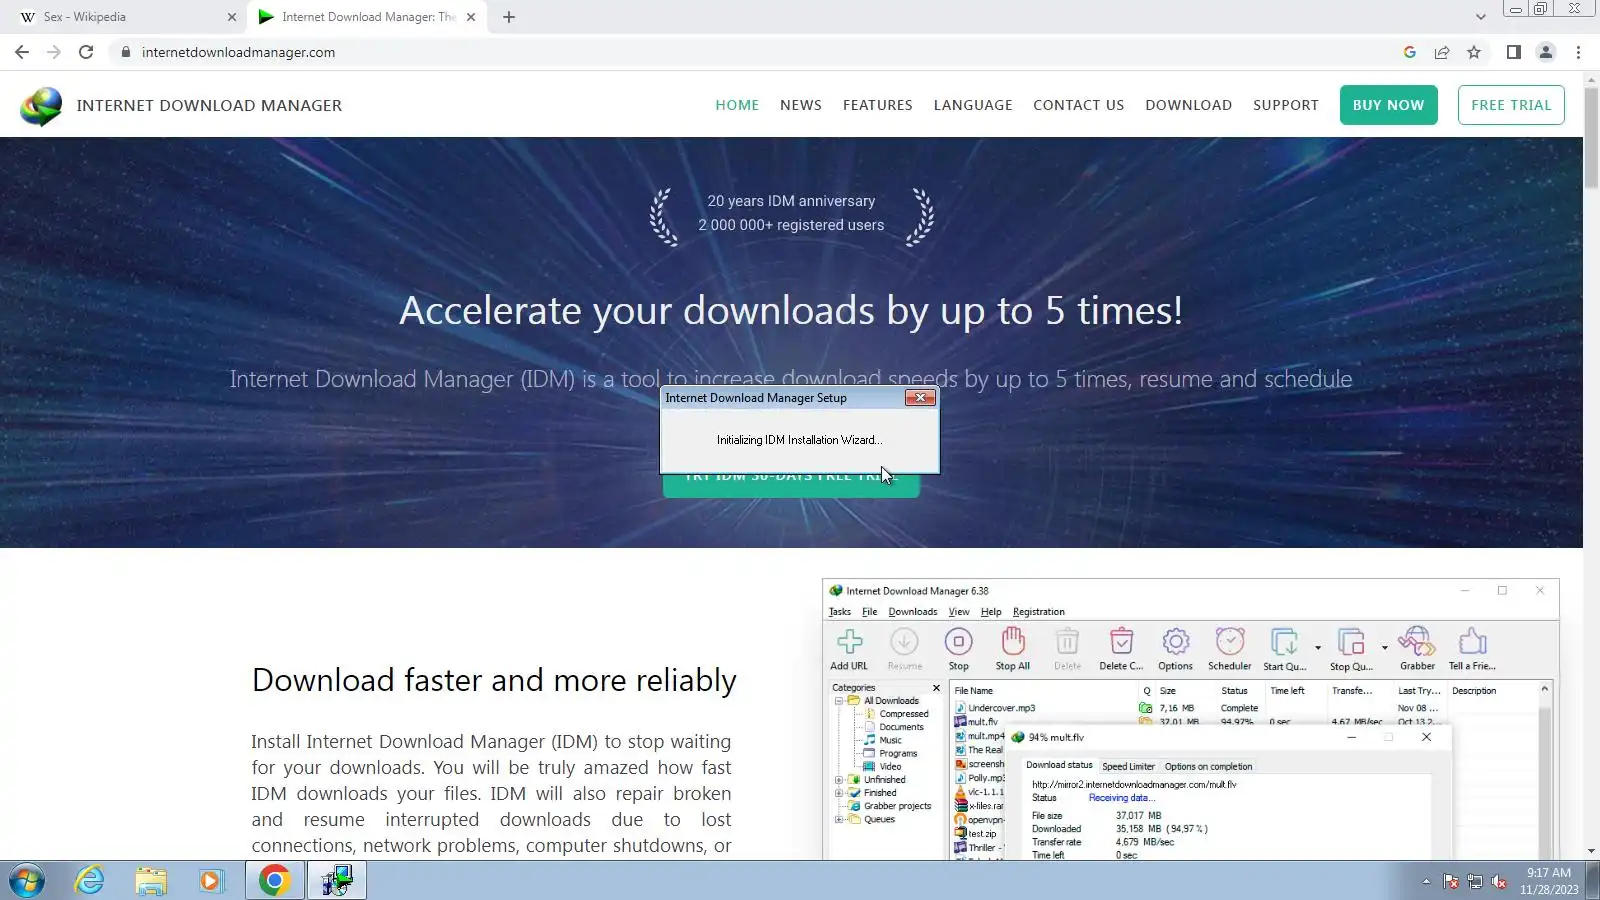
Task: Switch to Chrome in the taskbar
Action: (275, 881)
